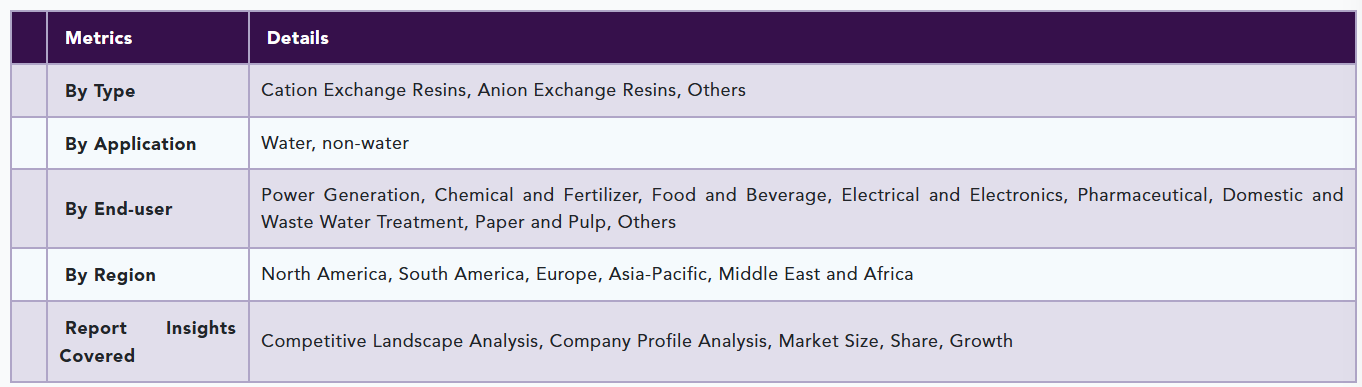Click the Electrical and Electronics text

point(953,195)
